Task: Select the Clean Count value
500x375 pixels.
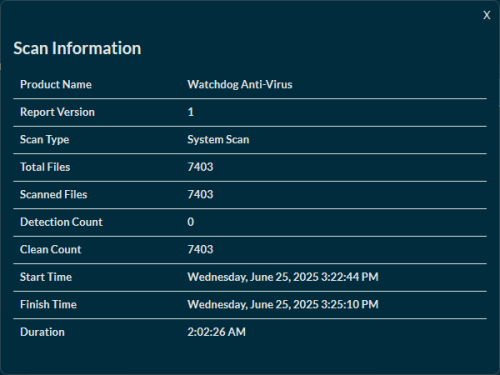Action: coord(200,249)
